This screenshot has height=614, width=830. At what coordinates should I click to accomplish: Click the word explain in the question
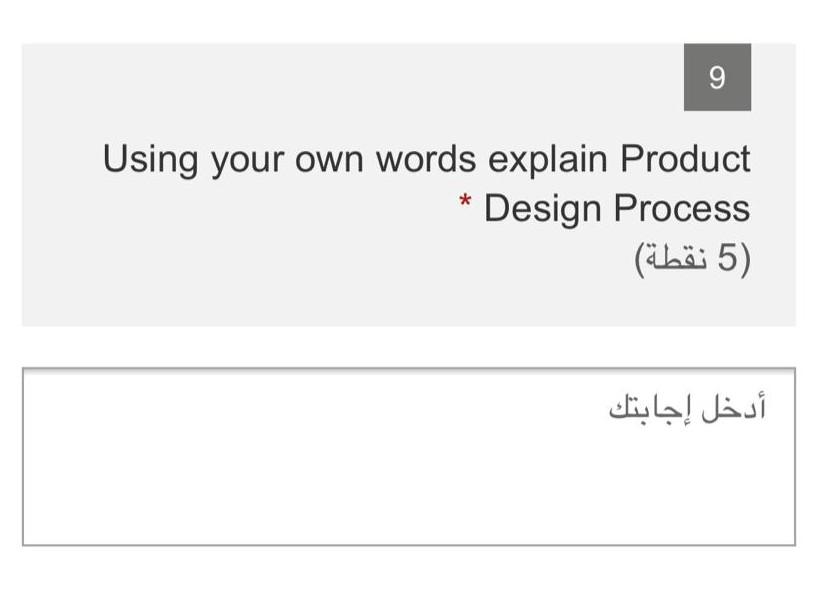click(543, 158)
